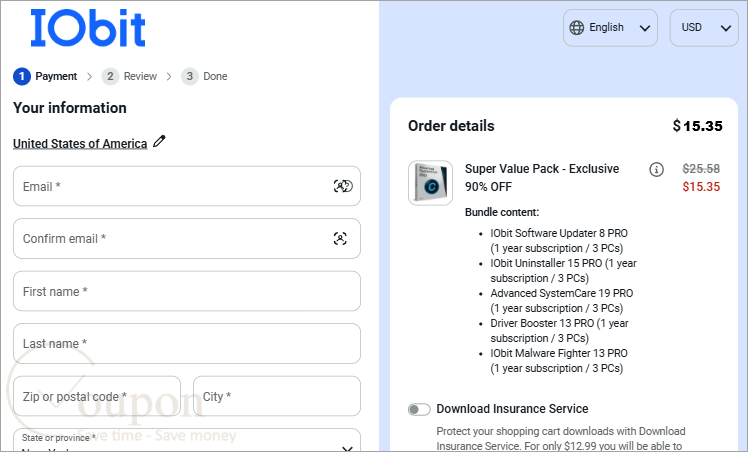Click the United States of America link
Image resolution: width=748 pixels, height=452 pixels.
(x=80, y=144)
